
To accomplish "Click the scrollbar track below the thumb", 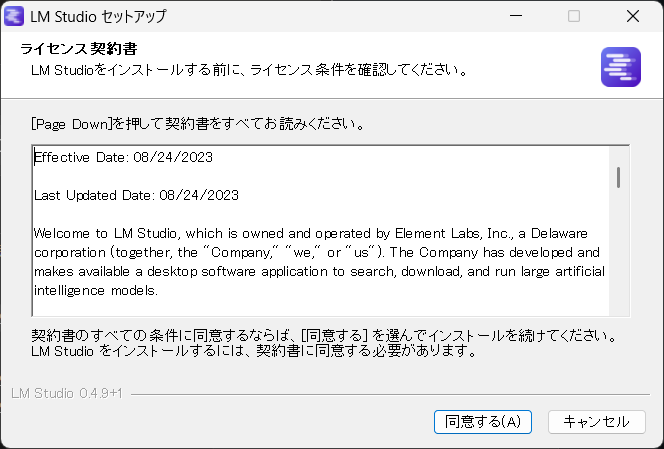I will (619, 260).
